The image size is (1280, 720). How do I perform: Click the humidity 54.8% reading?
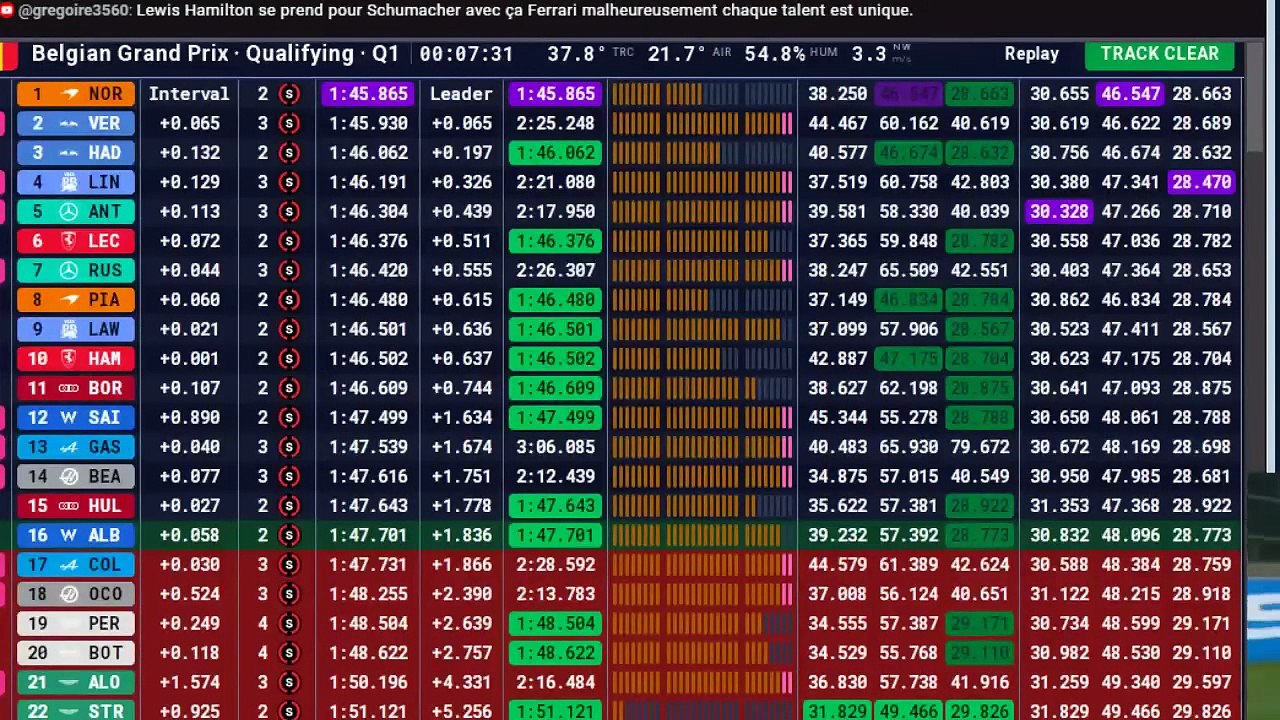click(775, 54)
